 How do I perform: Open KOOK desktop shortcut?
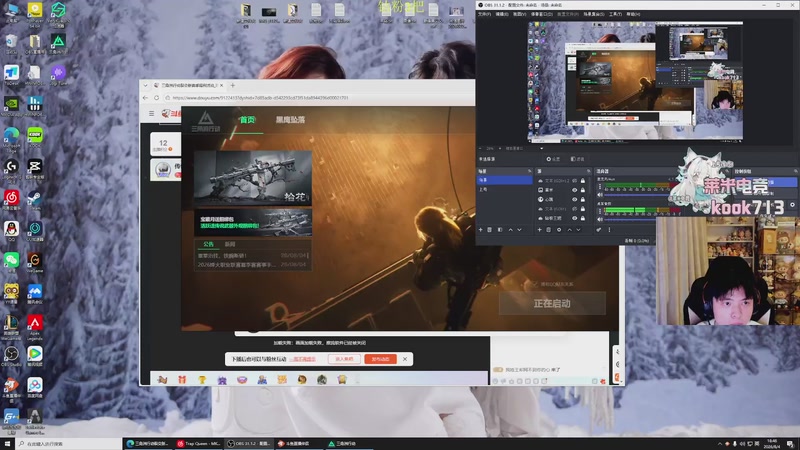coord(35,137)
